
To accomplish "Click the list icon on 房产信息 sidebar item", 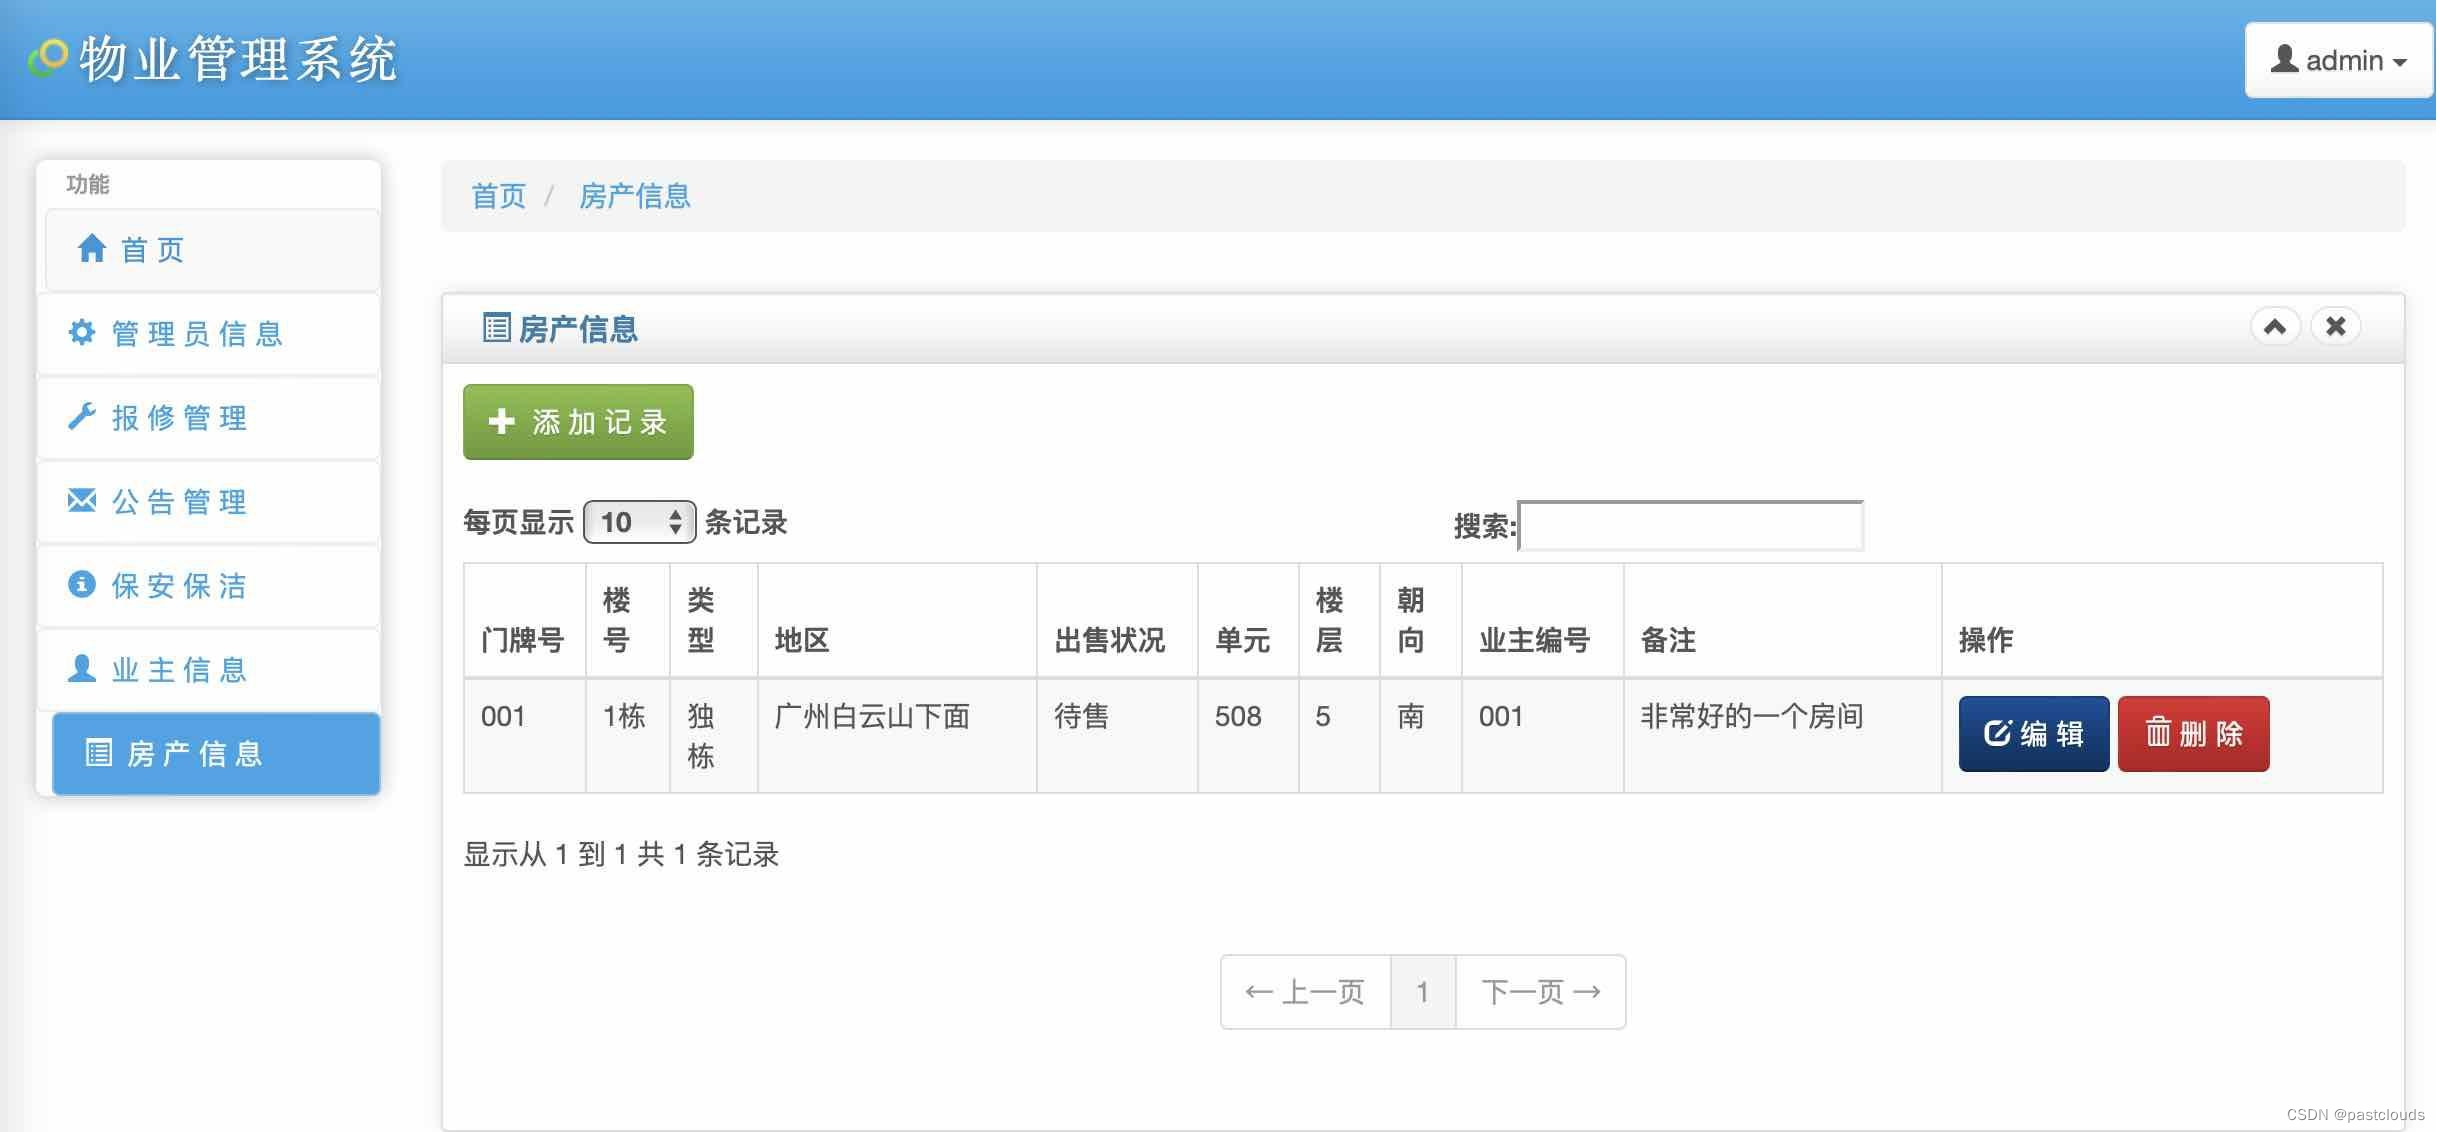I will [98, 752].
